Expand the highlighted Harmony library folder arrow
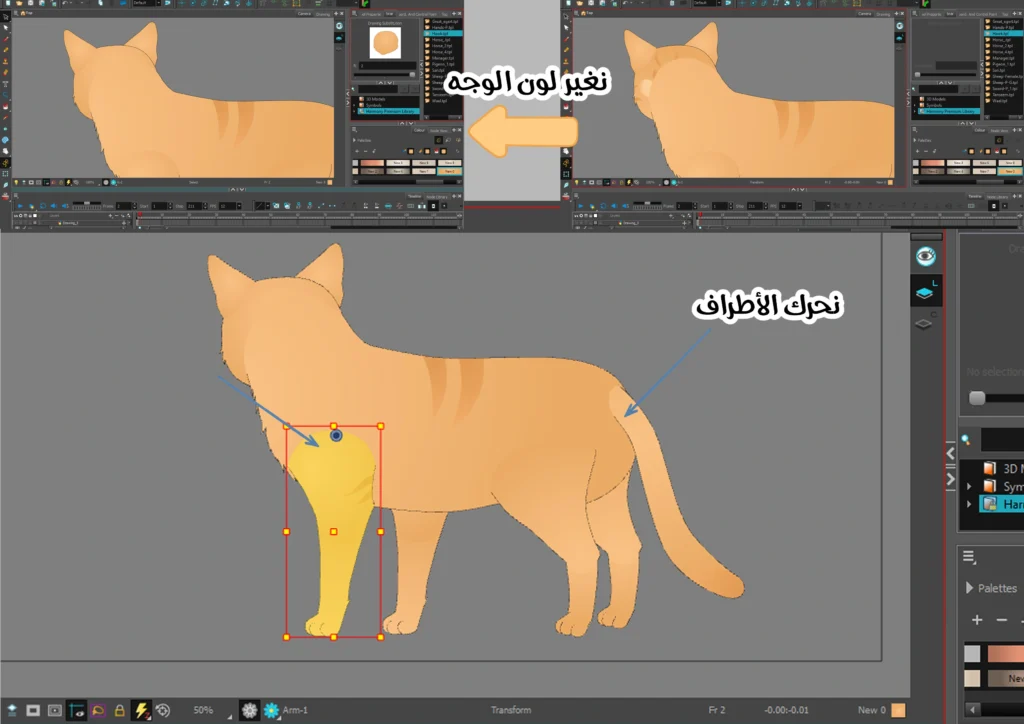This screenshot has height=724, width=1024. (x=969, y=504)
